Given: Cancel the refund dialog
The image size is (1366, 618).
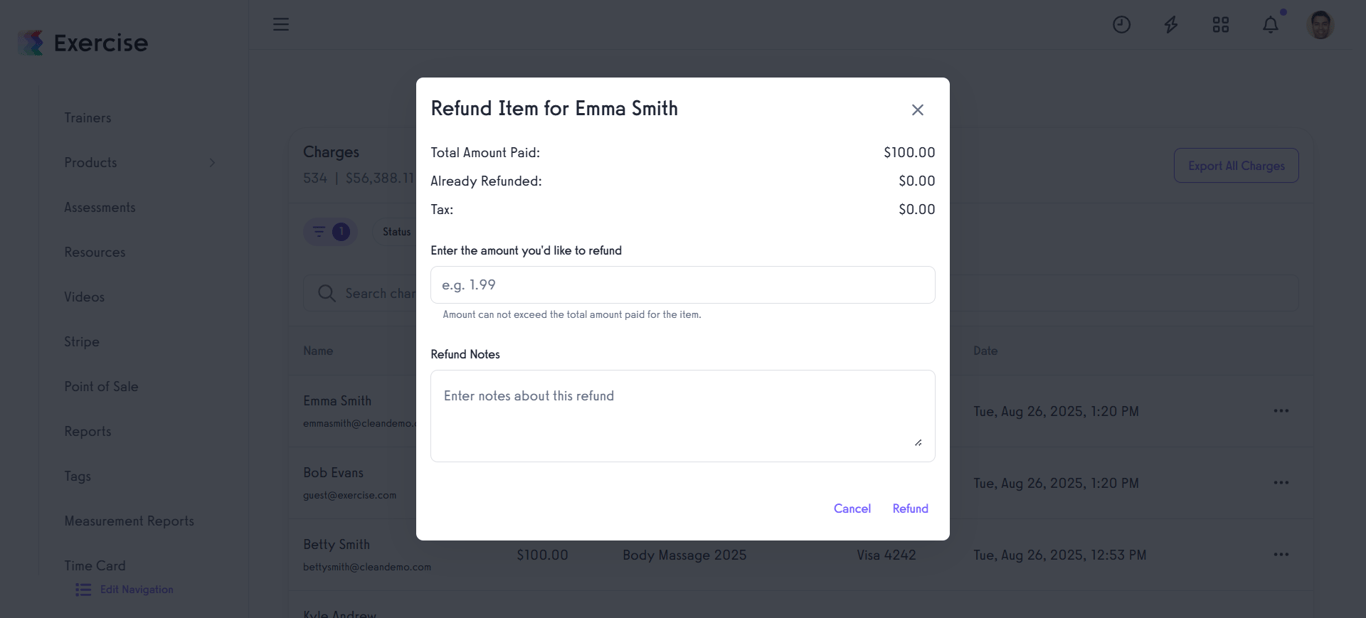Looking at the screenshot, I should 852,508.
